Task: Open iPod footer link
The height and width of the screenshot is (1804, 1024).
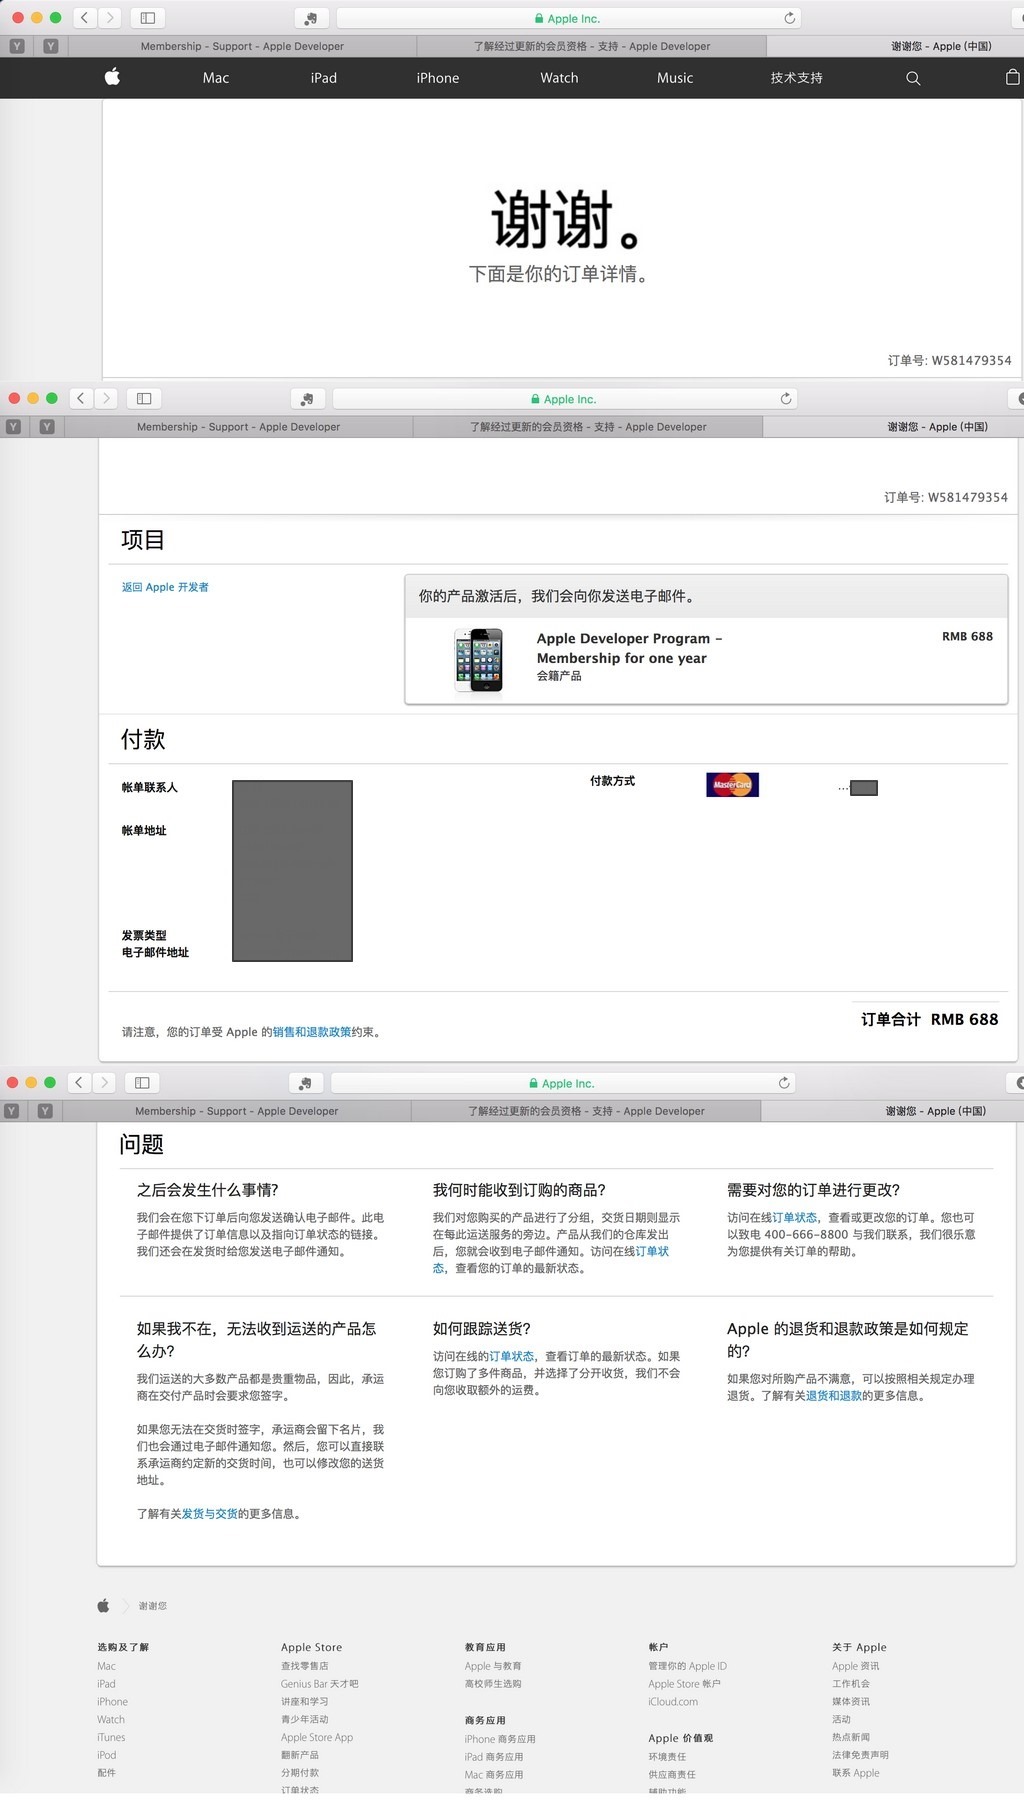Action: (x=107, y=1755)
